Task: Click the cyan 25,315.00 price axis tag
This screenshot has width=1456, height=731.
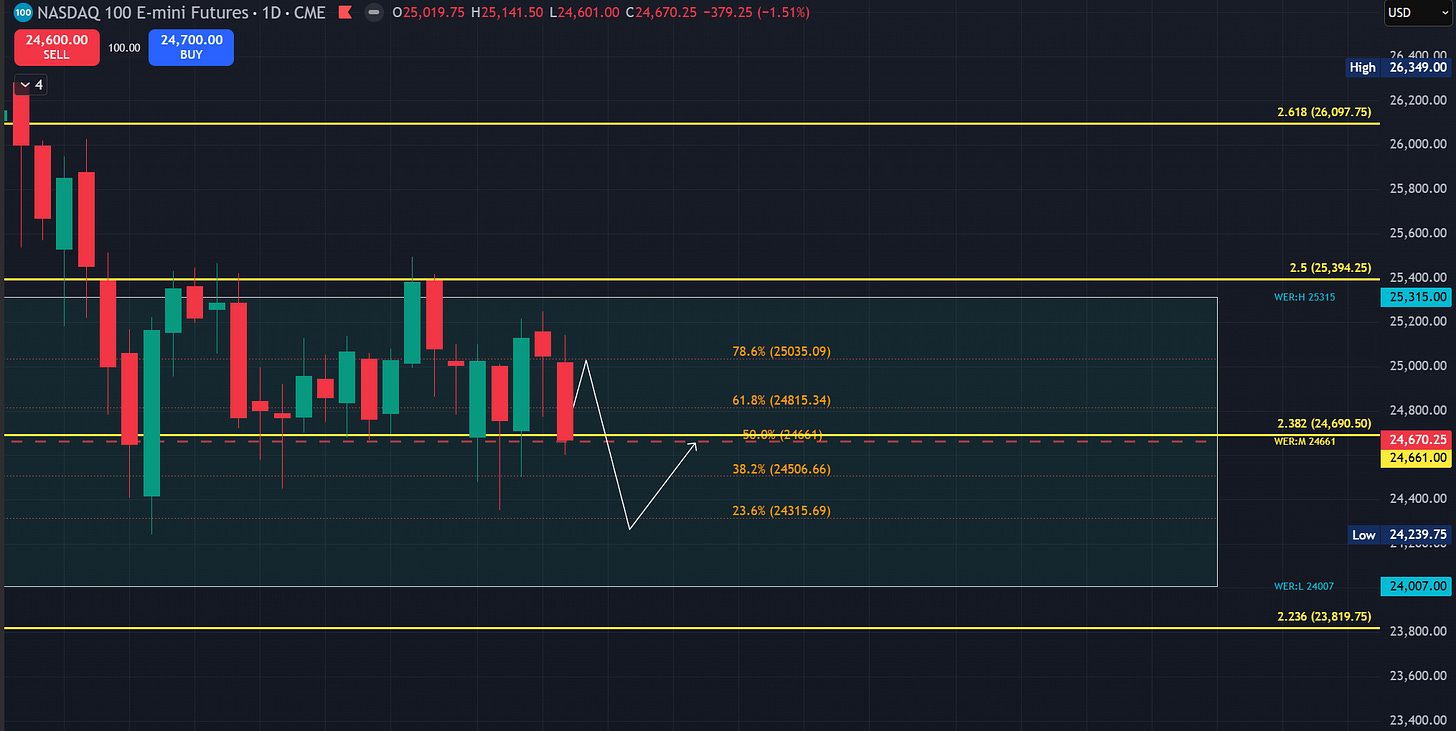Action: pyautogui.click(x=1416, y=297)
